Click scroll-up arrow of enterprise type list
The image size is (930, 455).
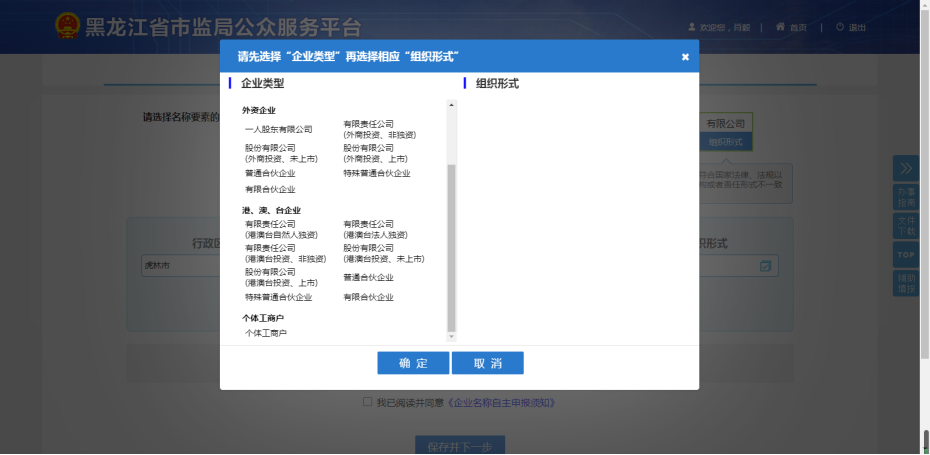coord(451,105)
